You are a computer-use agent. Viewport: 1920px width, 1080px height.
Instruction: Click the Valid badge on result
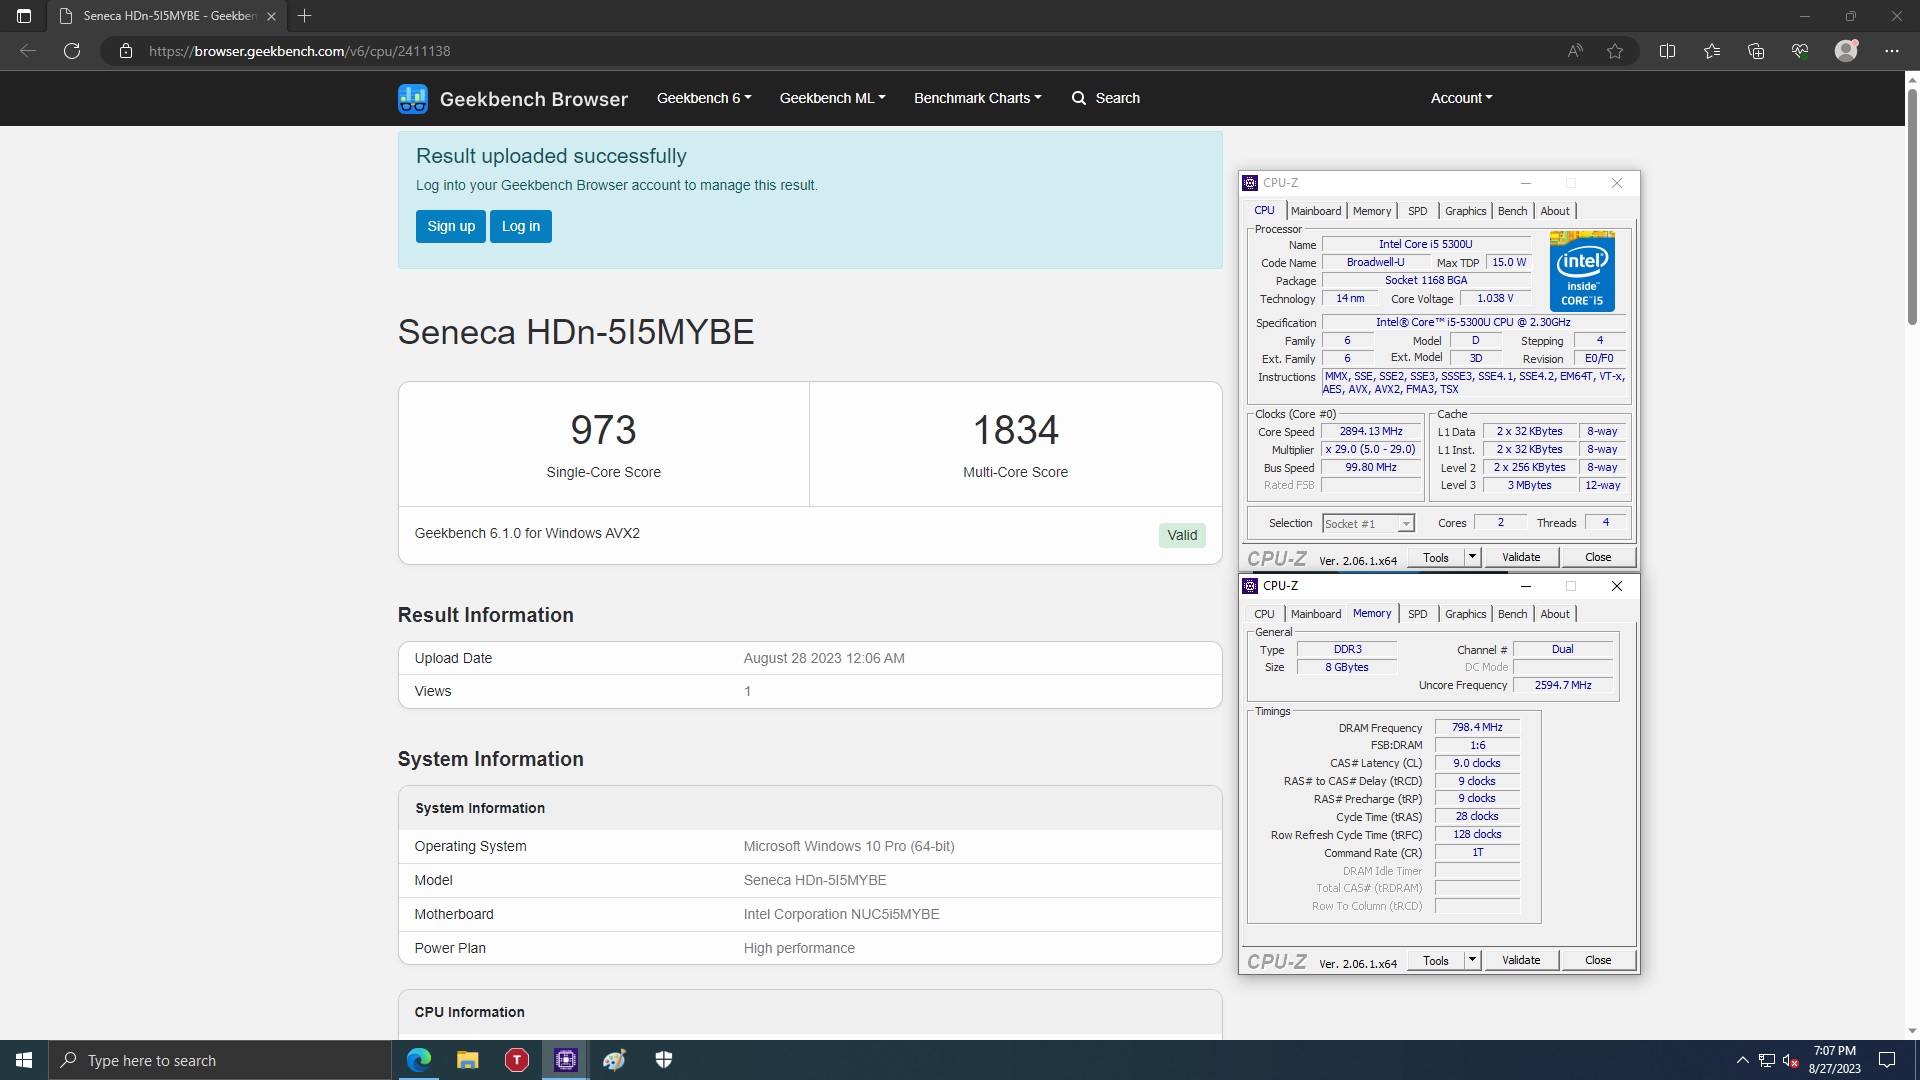[1182, 535]
